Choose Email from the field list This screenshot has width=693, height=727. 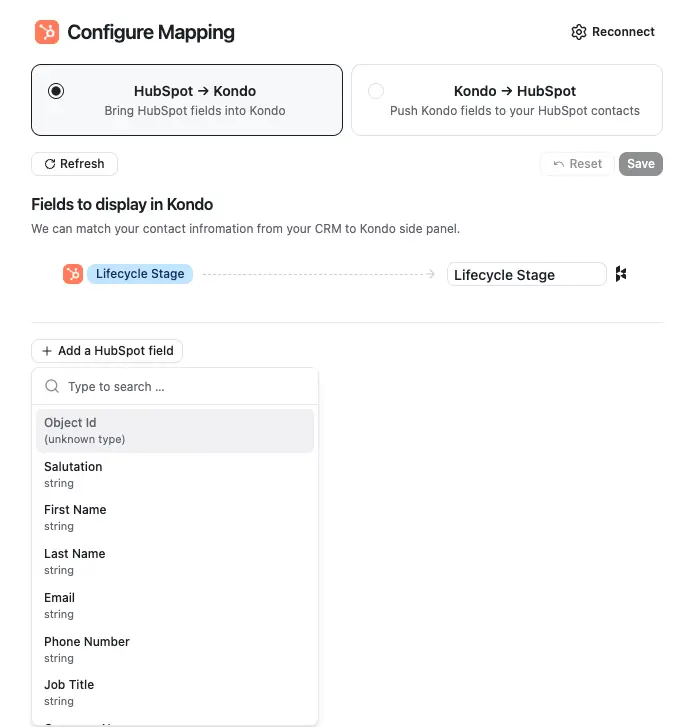175,606
